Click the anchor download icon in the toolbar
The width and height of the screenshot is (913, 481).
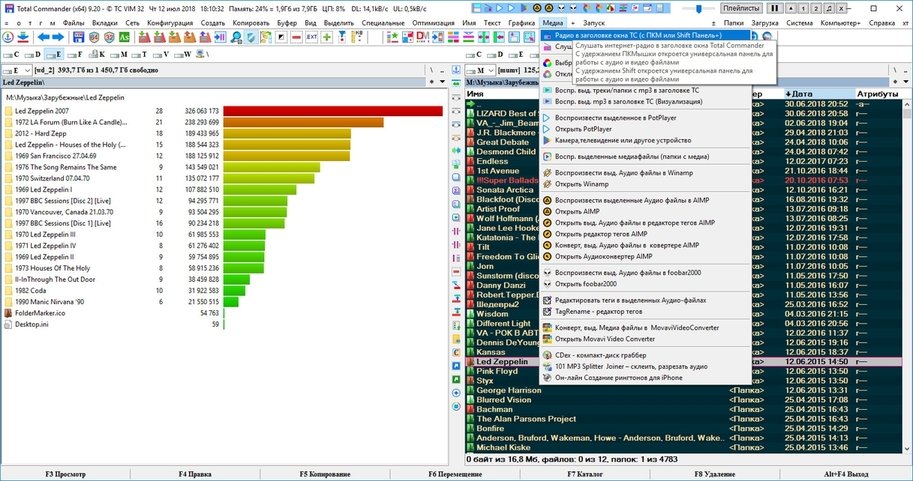tap(8, 37)
